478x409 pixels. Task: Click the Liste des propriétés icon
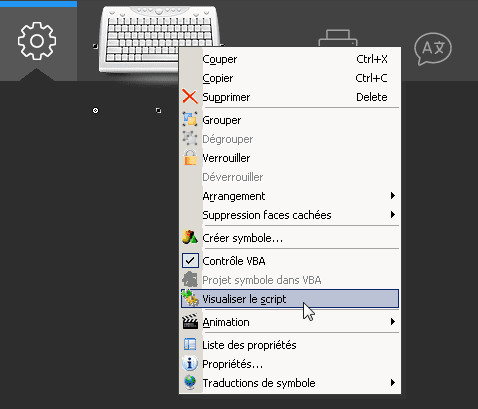click(x=190, y=344)
